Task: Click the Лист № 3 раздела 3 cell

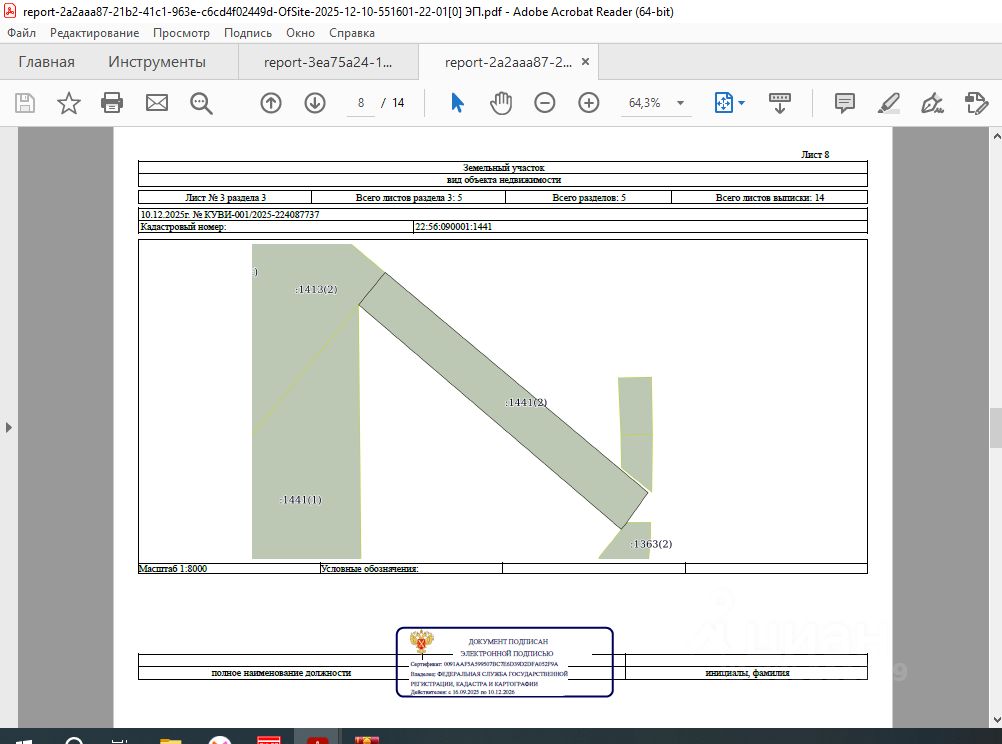Action: (225, 198)
